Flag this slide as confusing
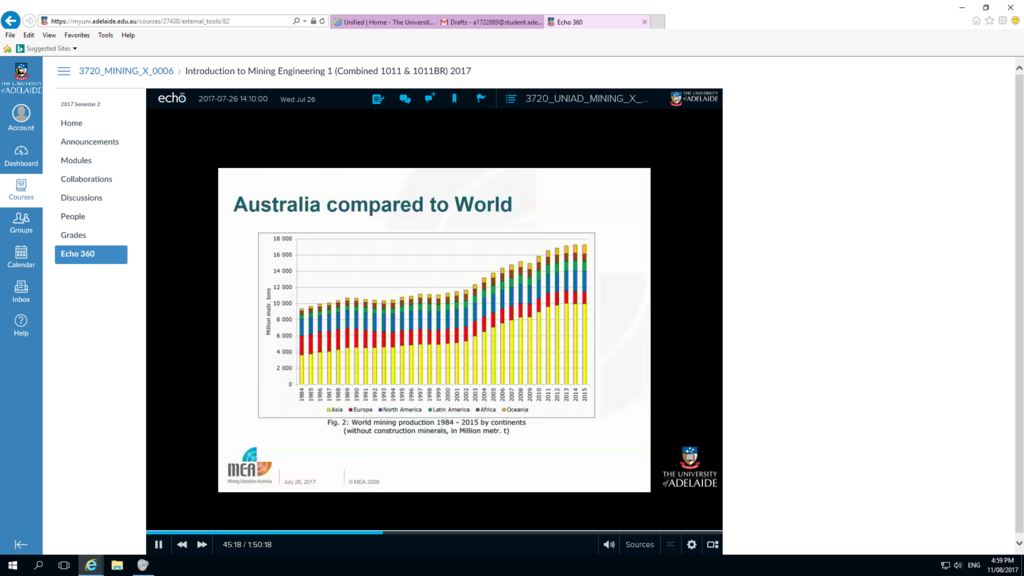The width and height of the screenshot is (1024, 576). (x=481, y=99)
